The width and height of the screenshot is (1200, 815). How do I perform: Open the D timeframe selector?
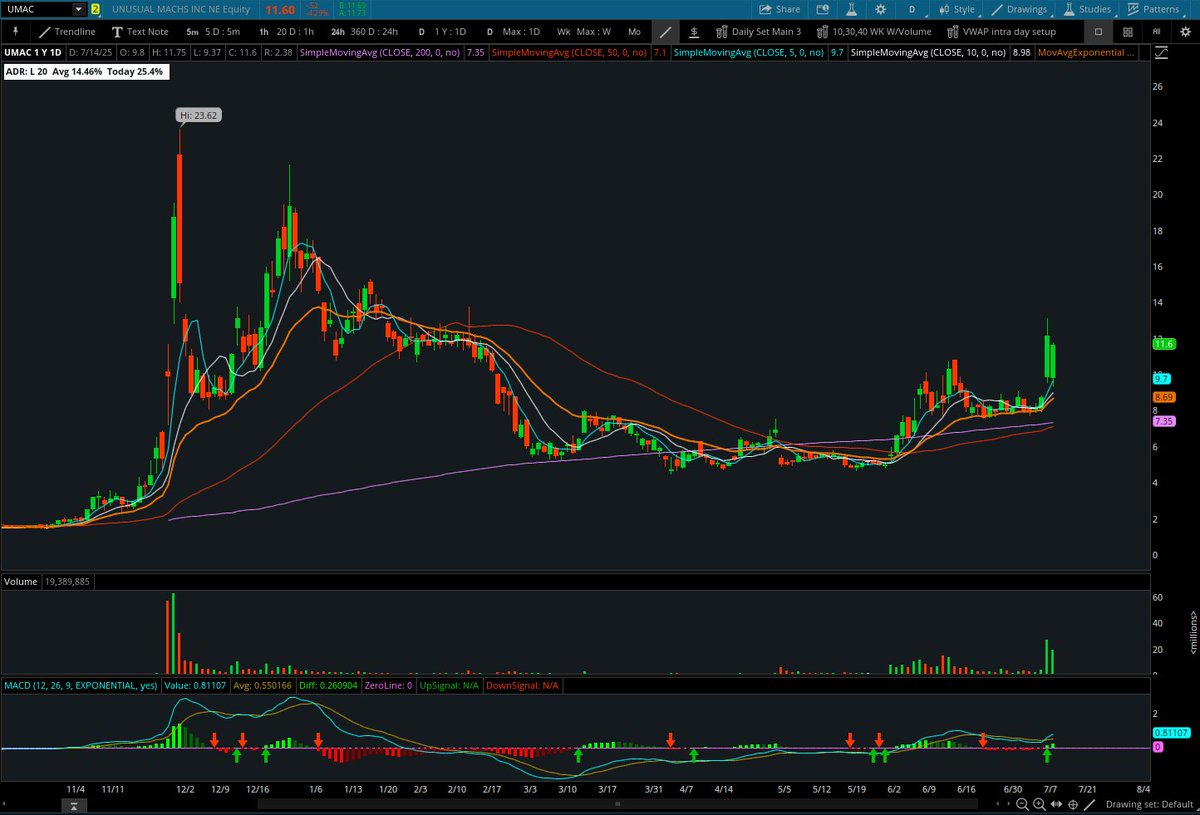tap(911, 9)
